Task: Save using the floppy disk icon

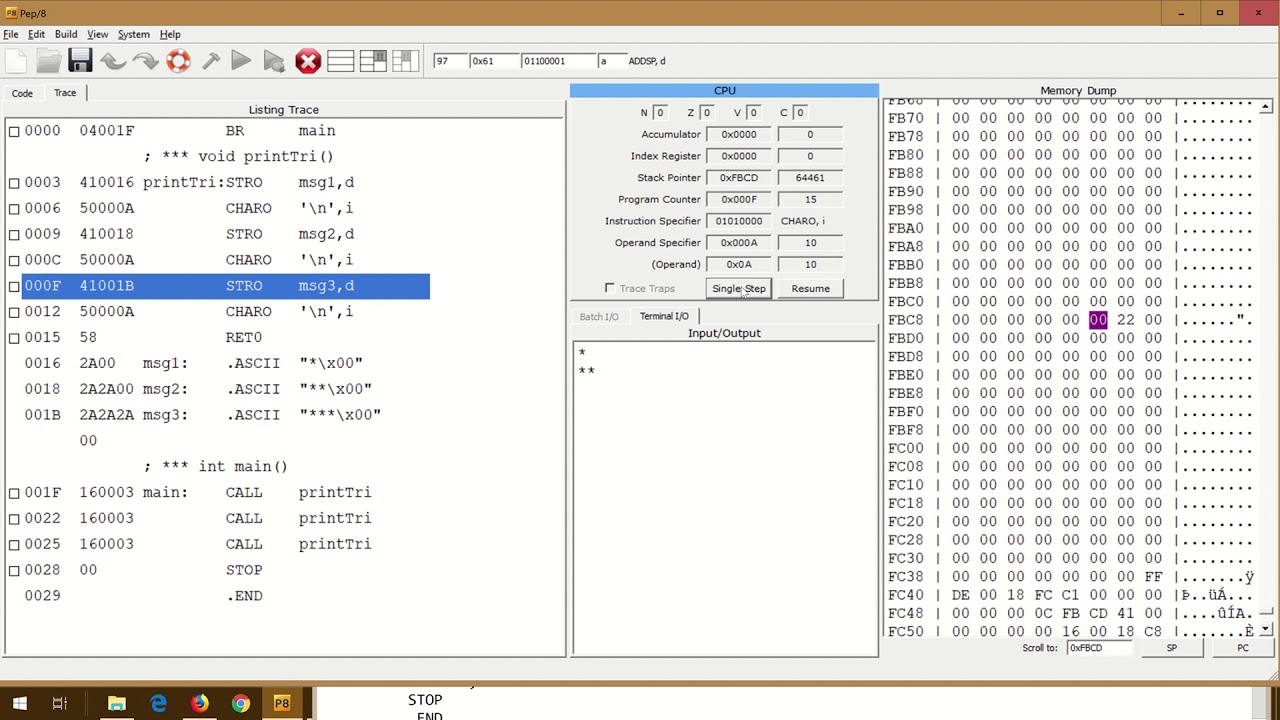Action: (80, 61)
